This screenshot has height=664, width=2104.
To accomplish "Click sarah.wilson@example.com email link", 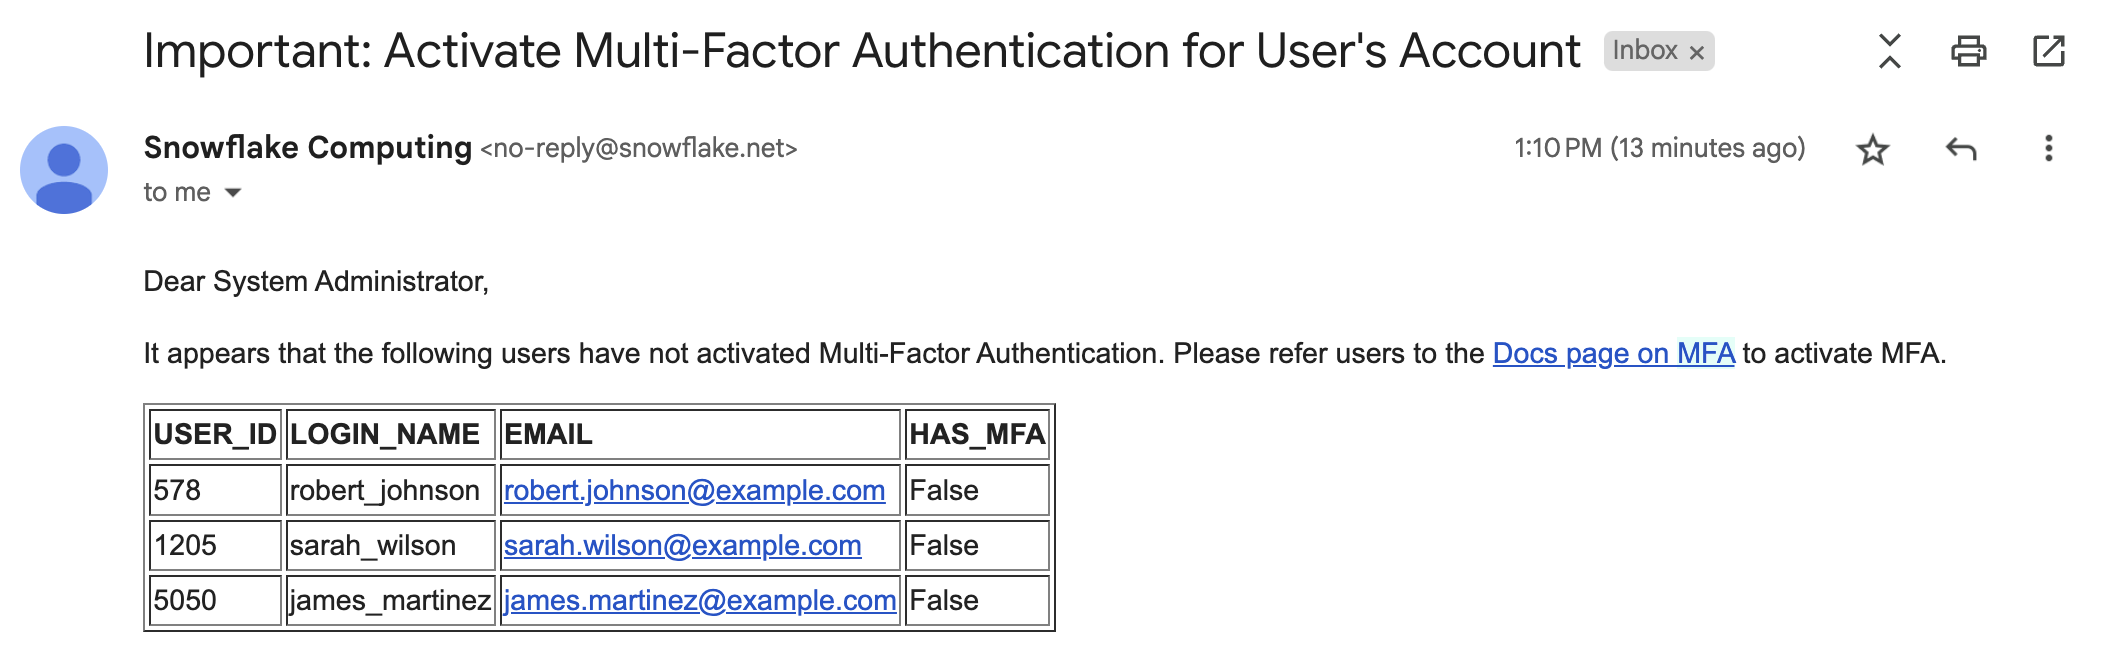I will (x=682, y=546).
